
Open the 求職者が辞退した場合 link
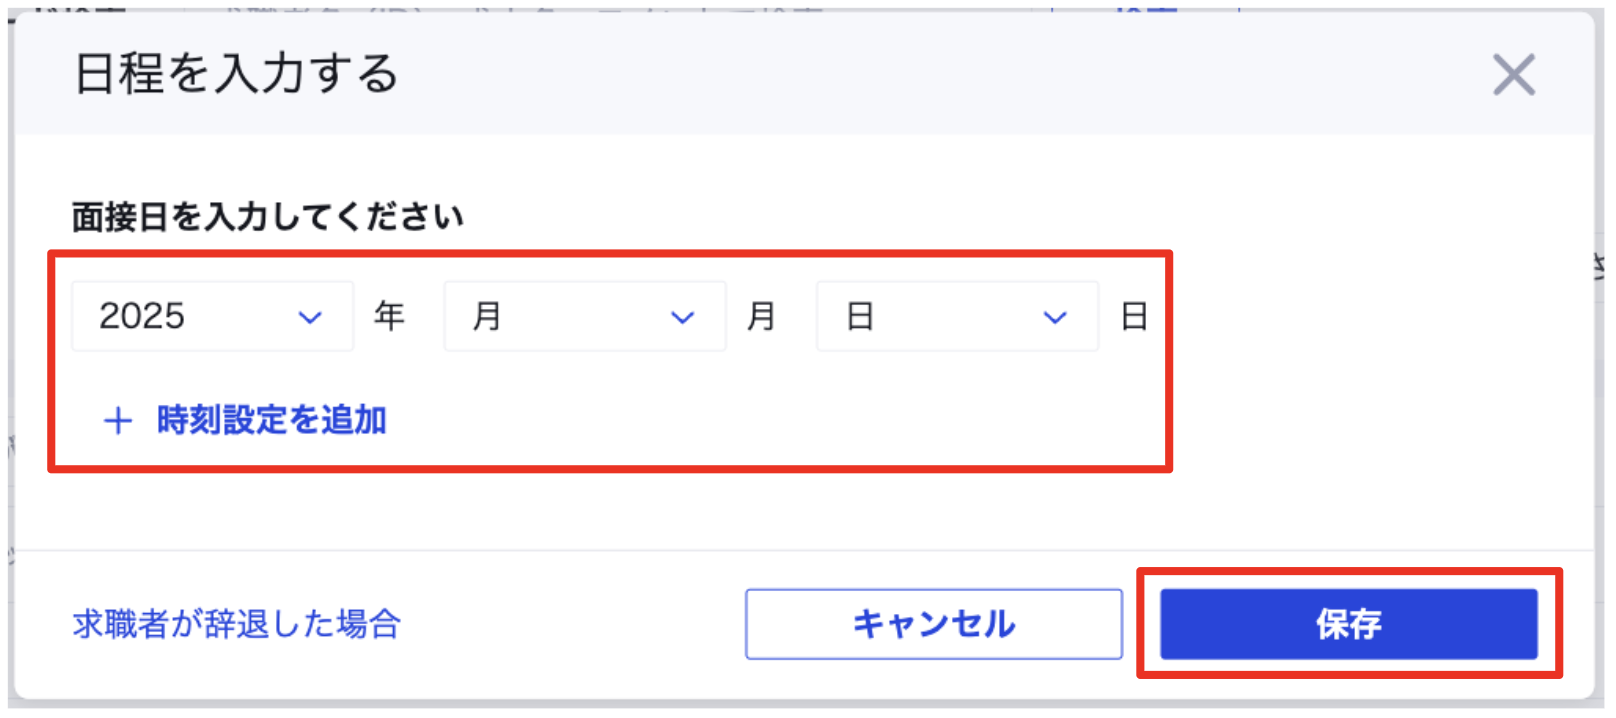point(235,624)
